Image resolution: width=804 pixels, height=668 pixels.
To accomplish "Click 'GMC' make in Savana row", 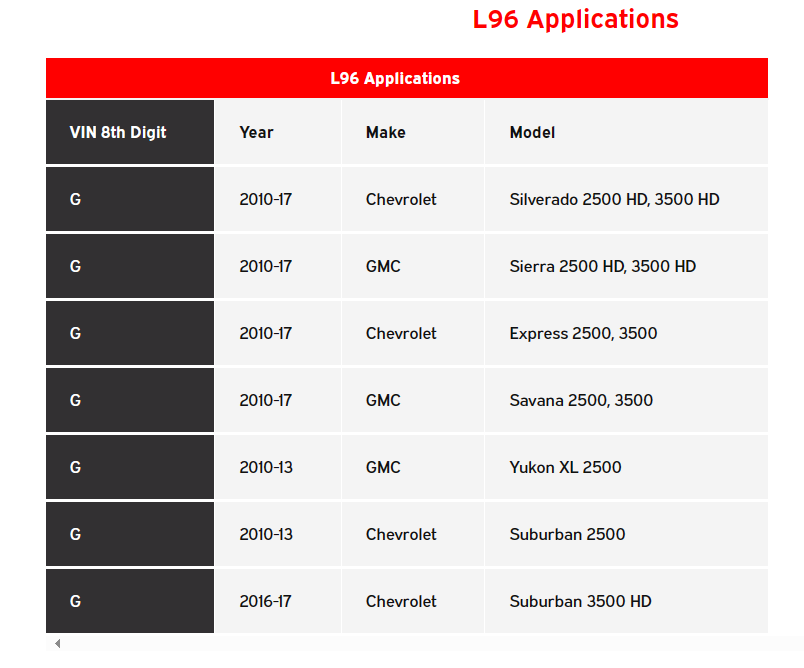I will (x=413, y=400).
